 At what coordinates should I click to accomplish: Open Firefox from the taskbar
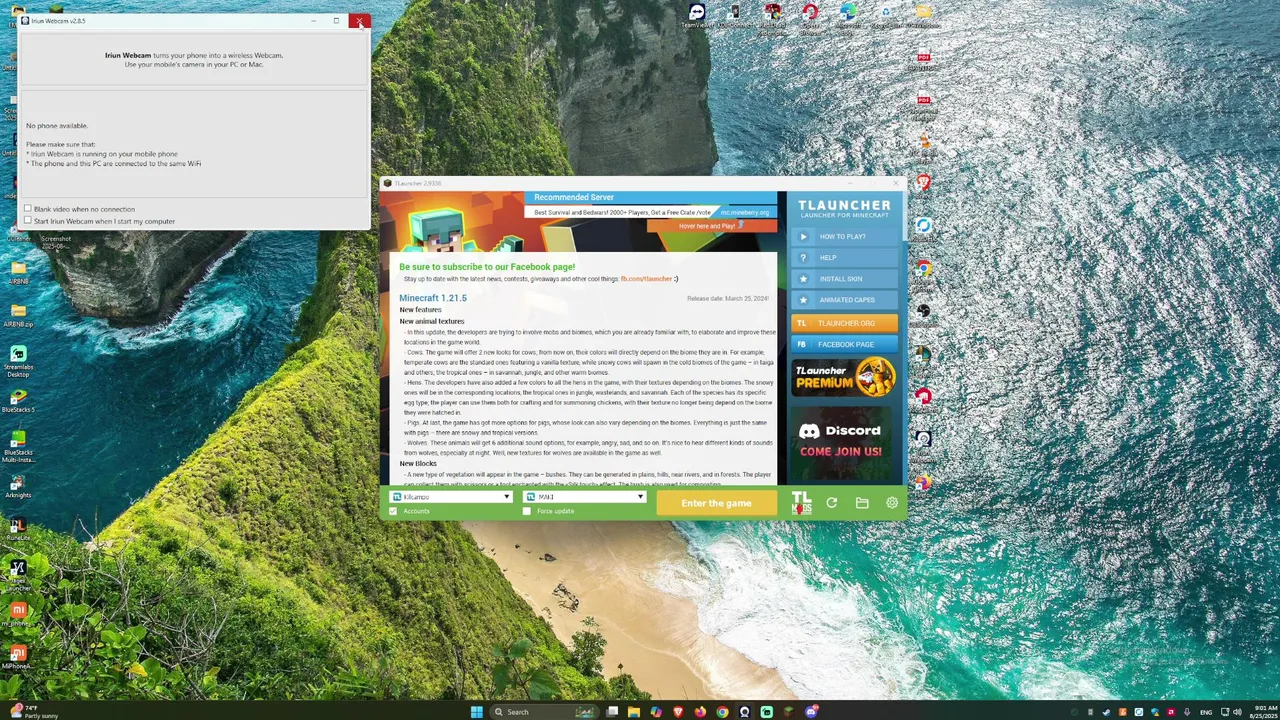pyautogui.click(x=700, y=712)
